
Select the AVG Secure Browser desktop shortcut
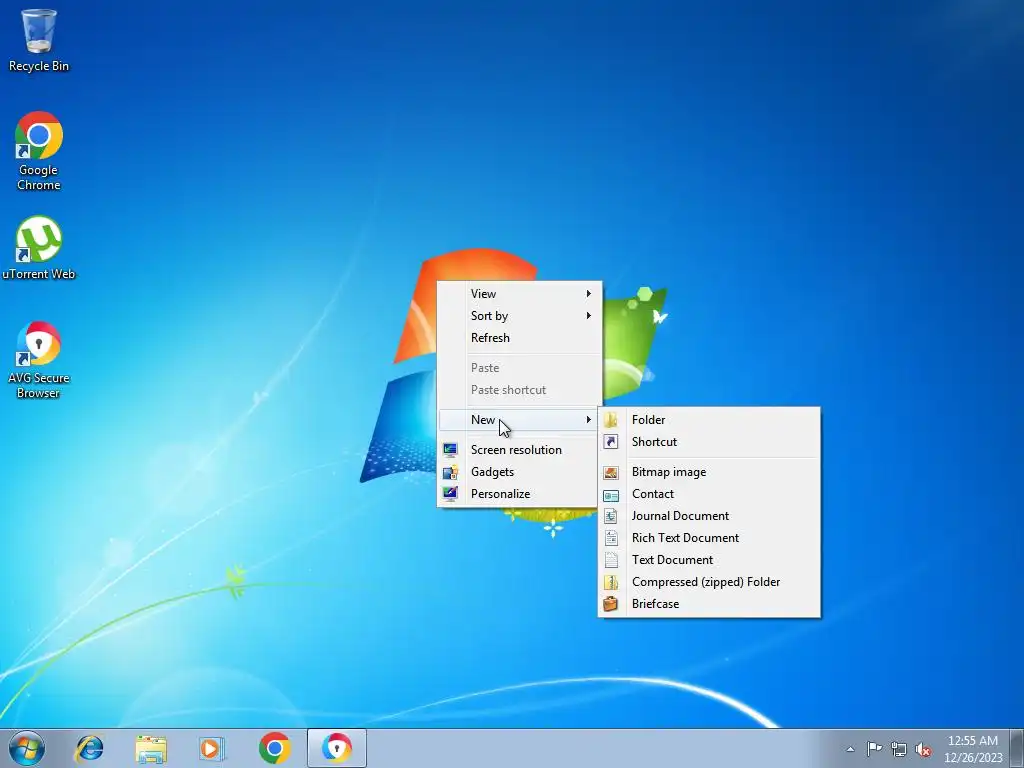(x=39, y=359)
